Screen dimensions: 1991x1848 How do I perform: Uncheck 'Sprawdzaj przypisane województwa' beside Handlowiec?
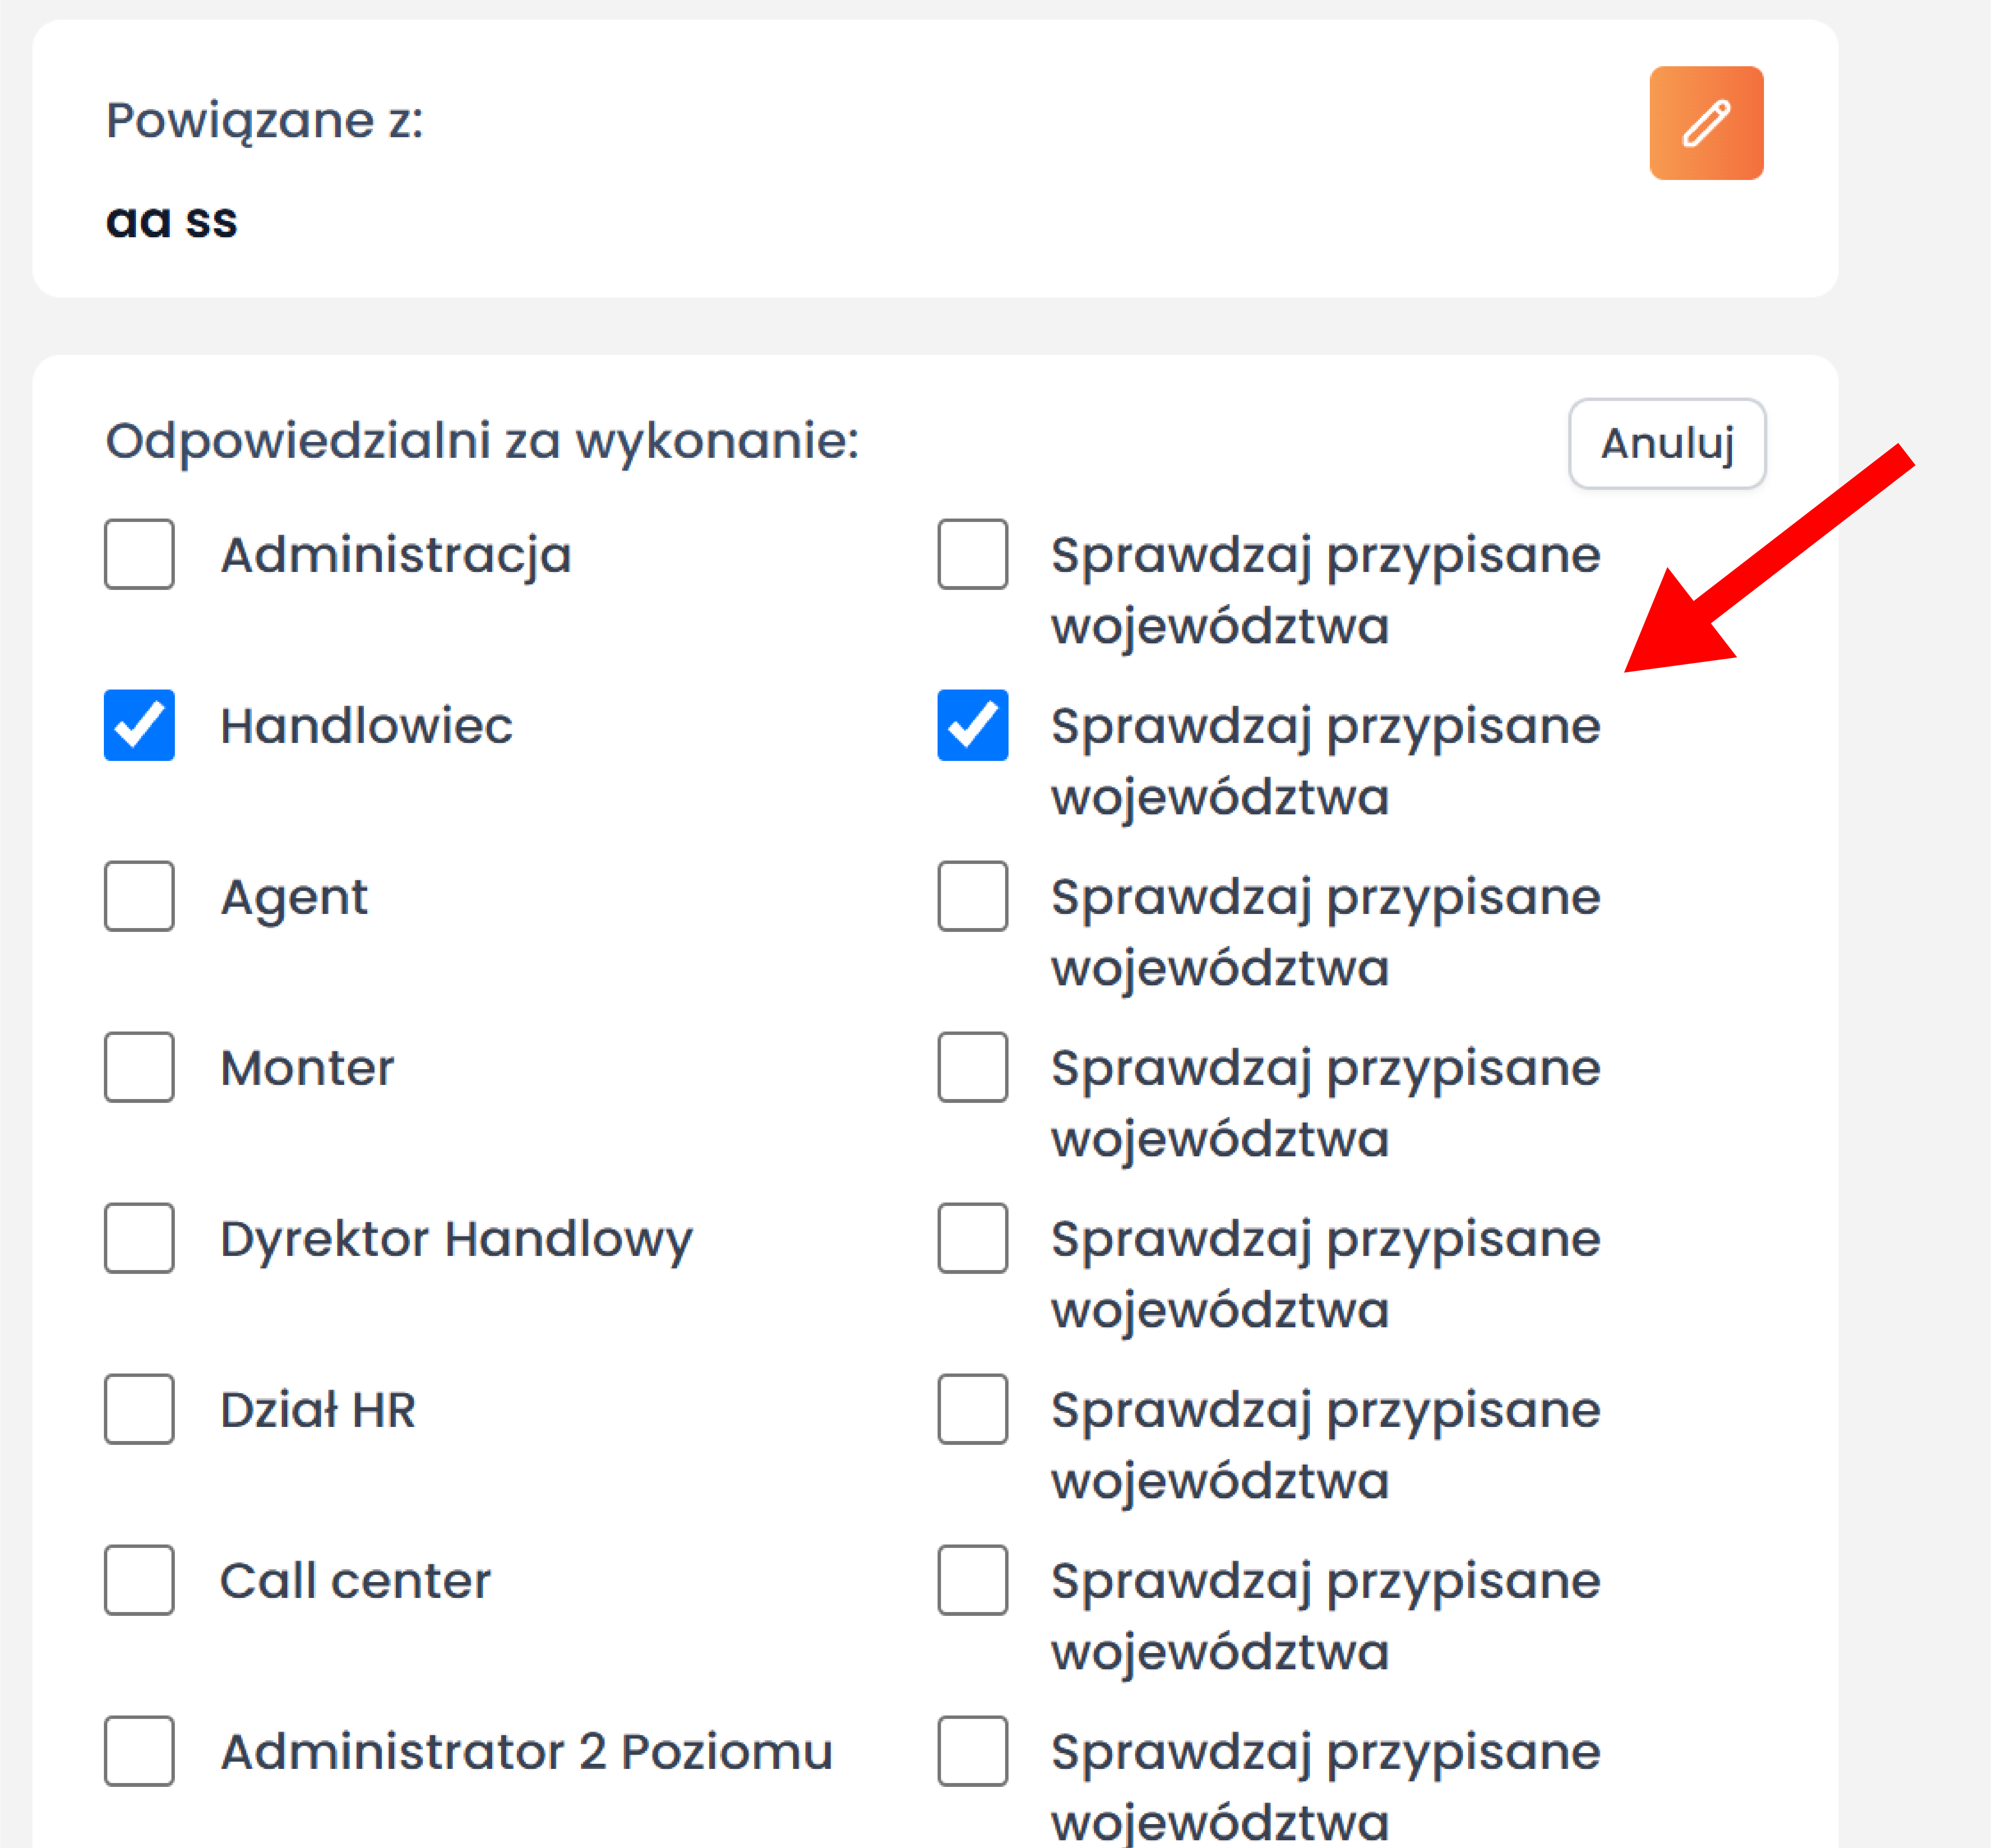pos(972,725)
